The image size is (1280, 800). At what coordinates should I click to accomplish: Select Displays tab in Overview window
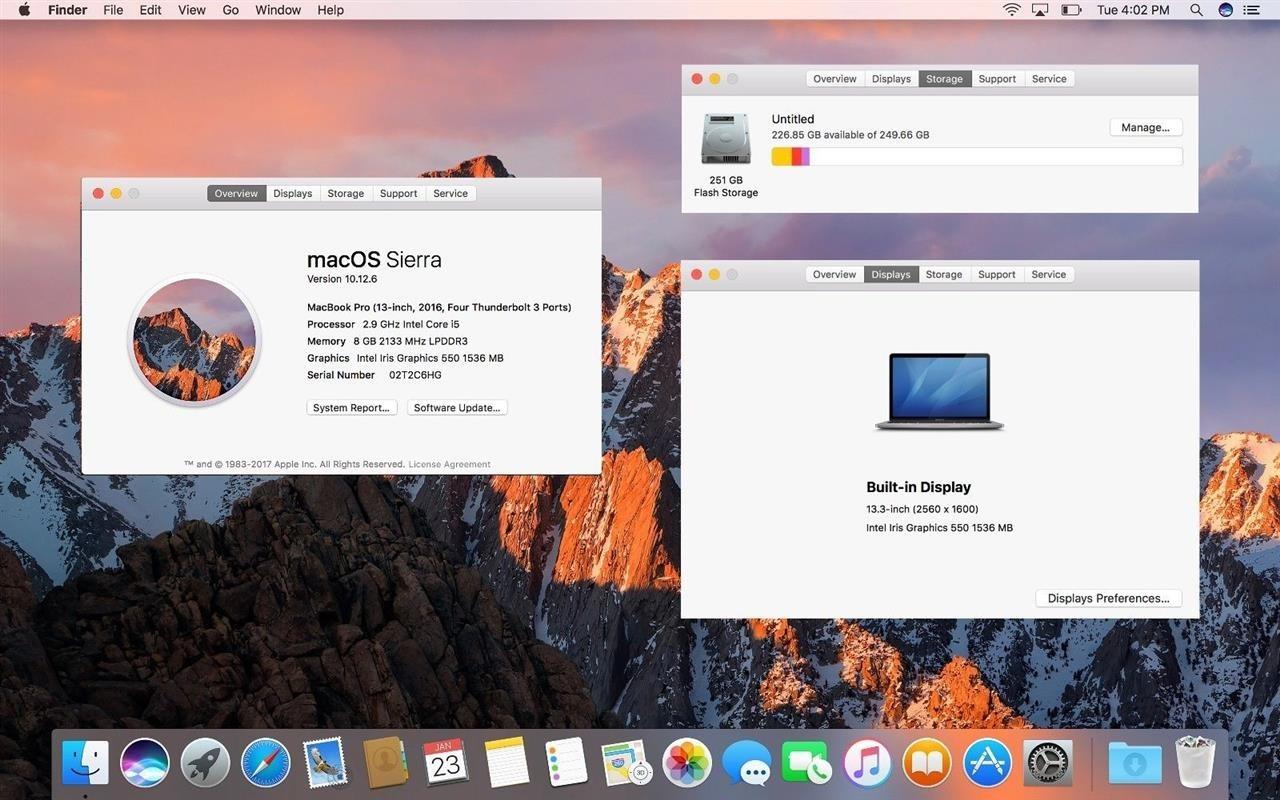tap(292, 193)
